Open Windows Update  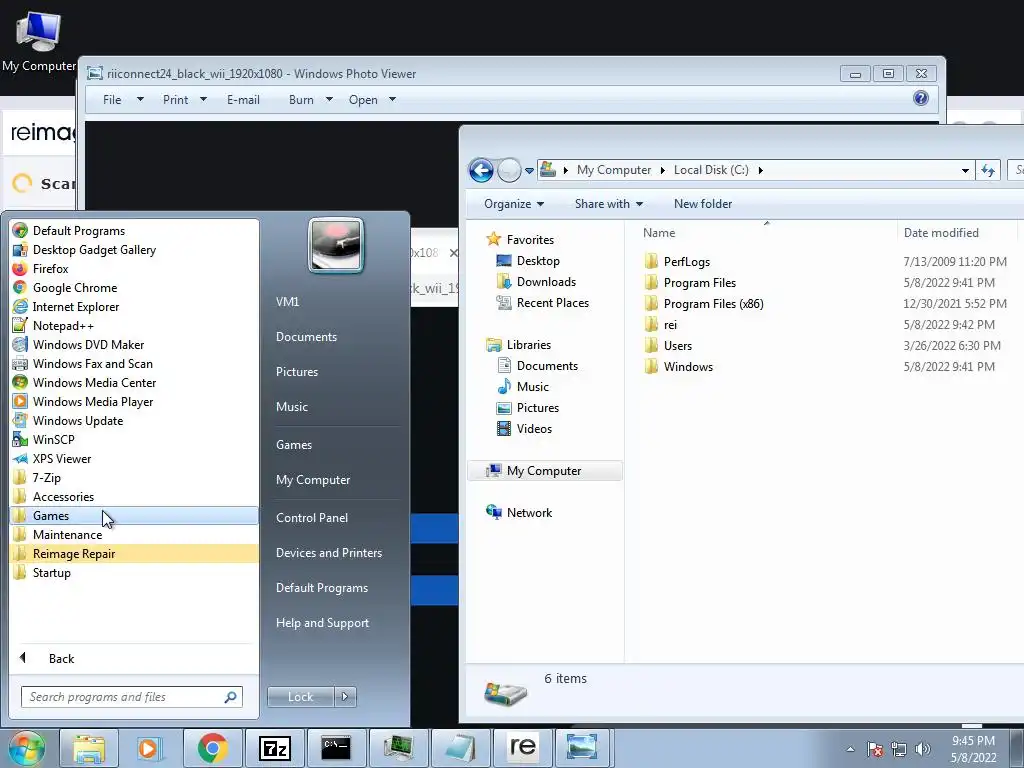coord(134,421)
